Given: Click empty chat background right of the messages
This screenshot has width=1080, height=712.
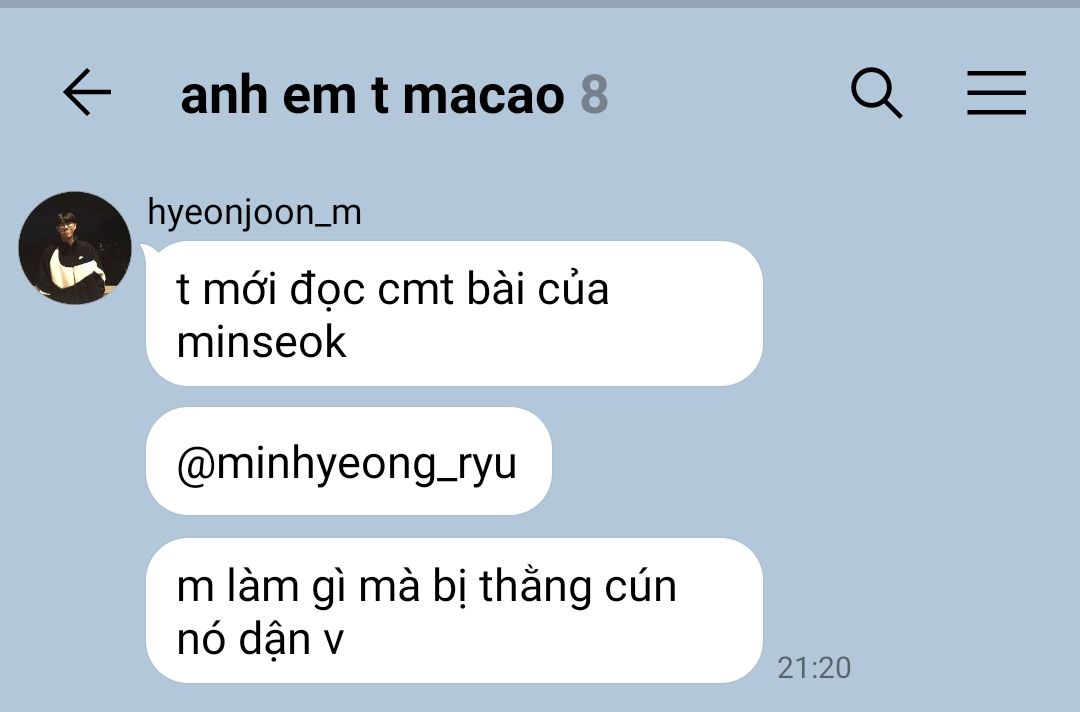Looking at the screenshot, I should (x=923, y=413).
